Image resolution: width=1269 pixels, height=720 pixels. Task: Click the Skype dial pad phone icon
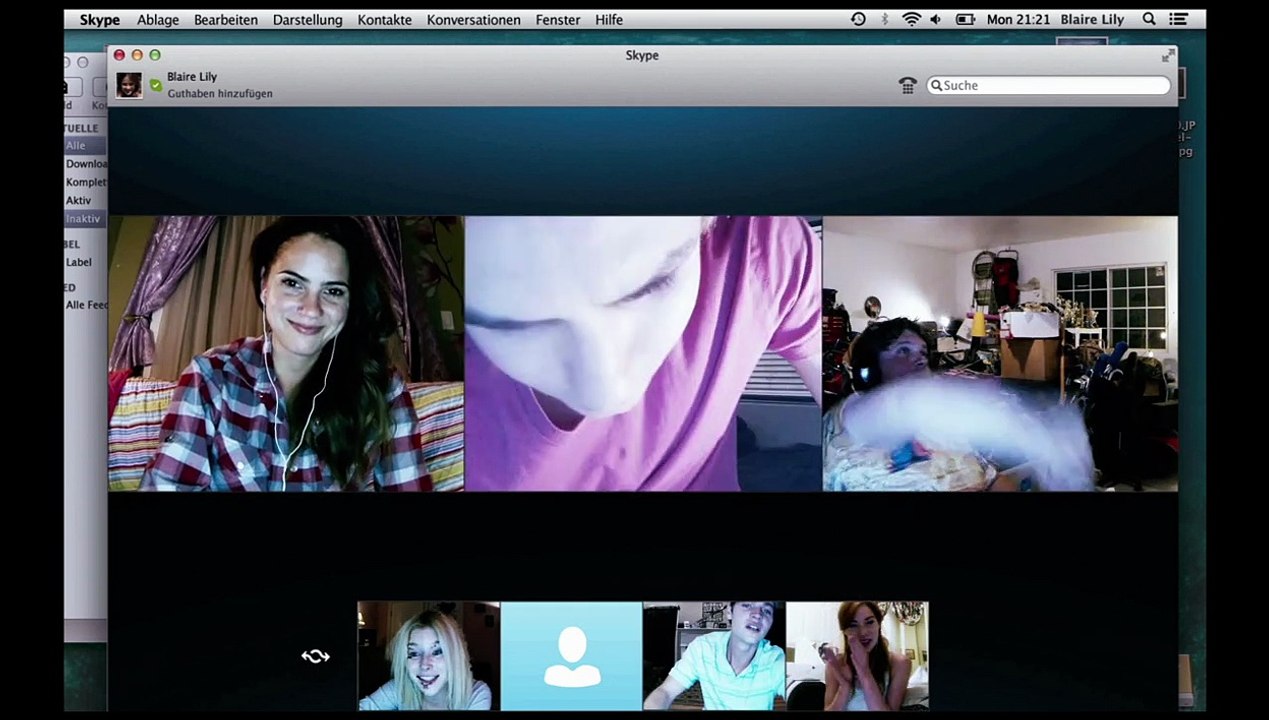pyautogui.click(x=908, y=86)
